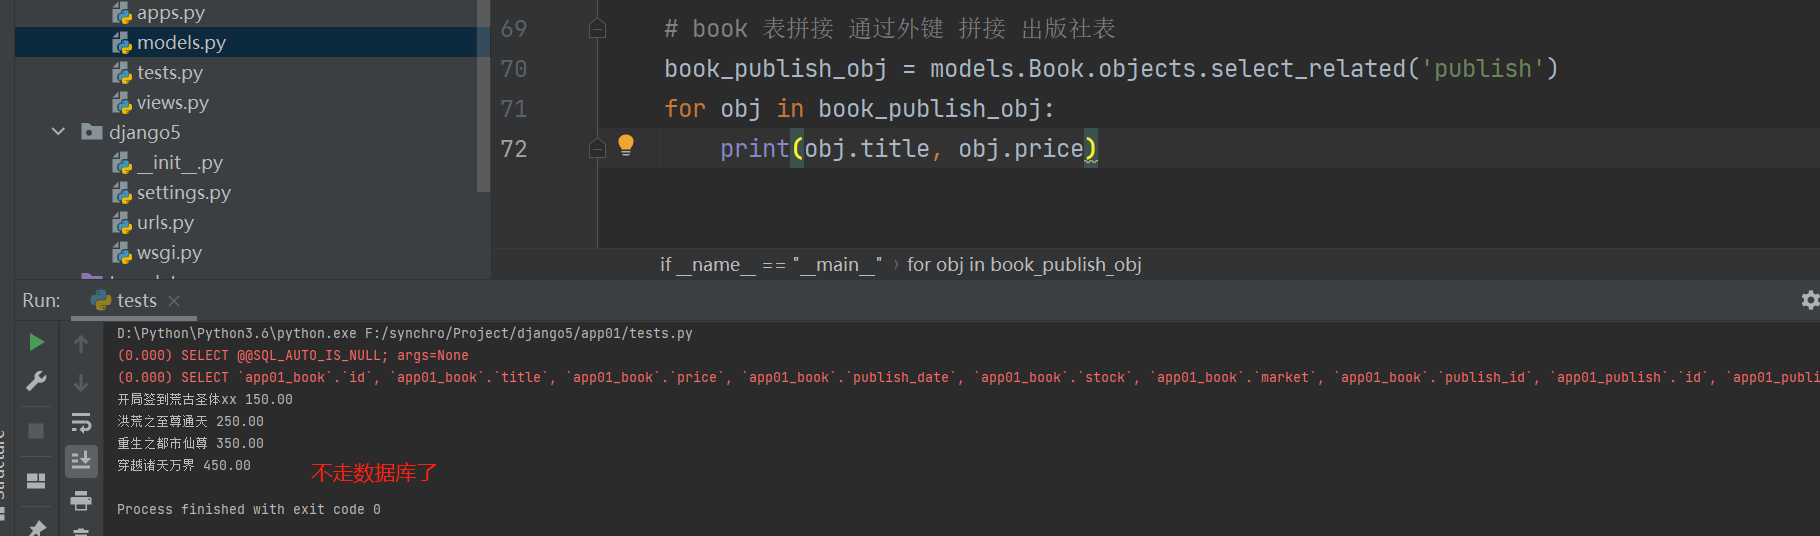
Task: Fold code block marker at line 72
Action: [597, 149]
